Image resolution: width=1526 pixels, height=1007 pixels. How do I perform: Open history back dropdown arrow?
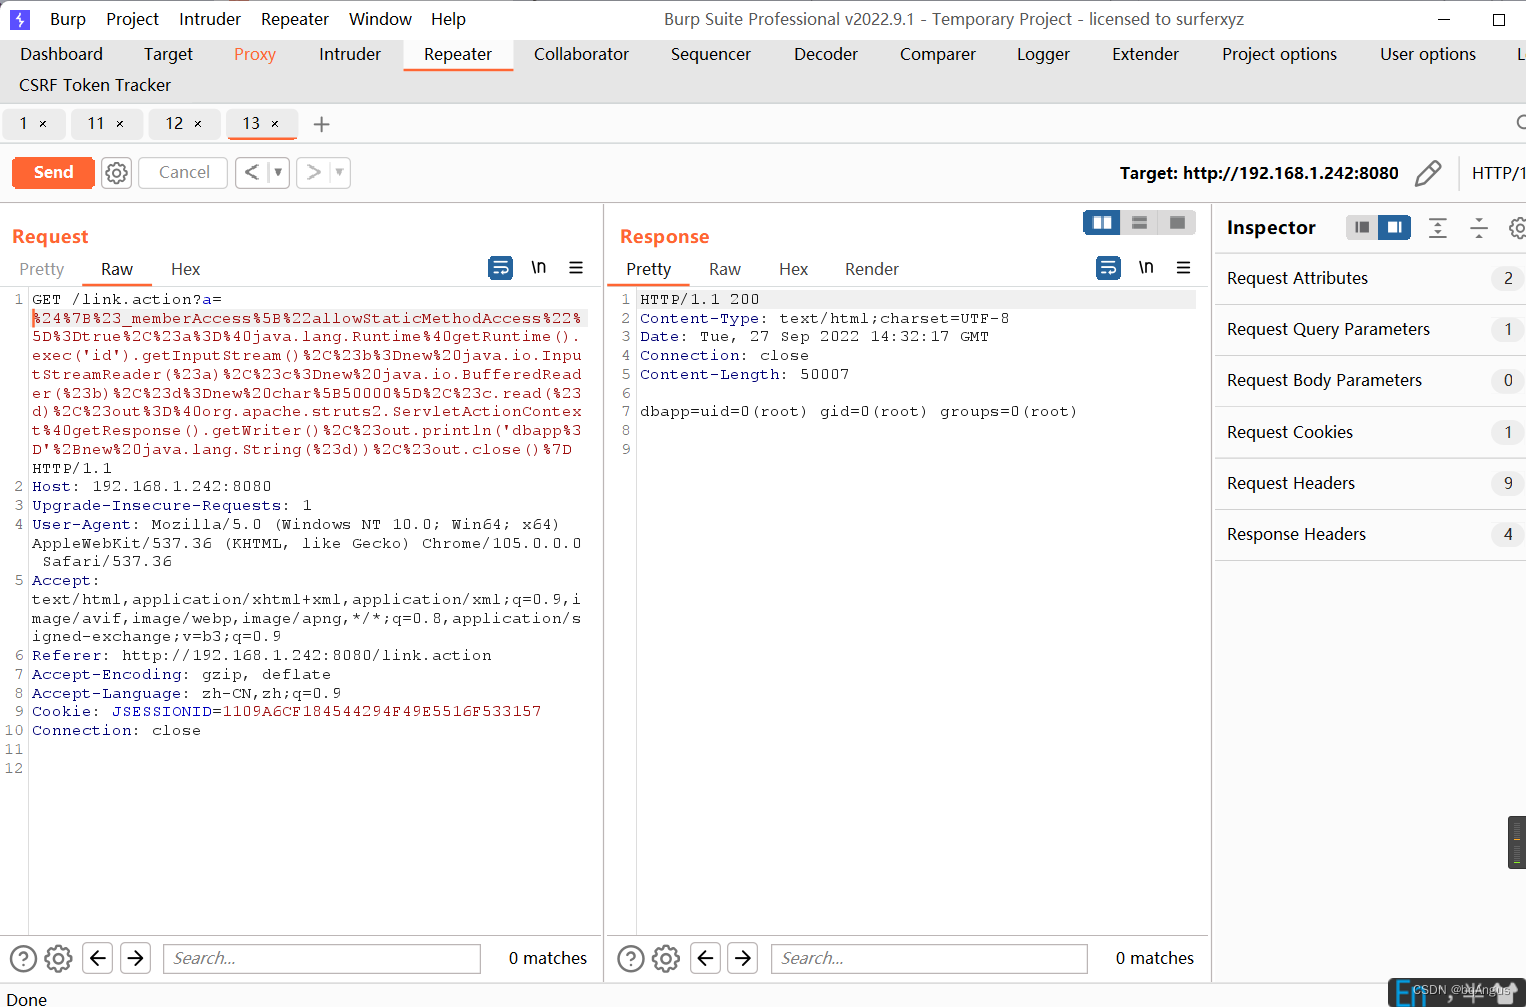pos(278,173)
